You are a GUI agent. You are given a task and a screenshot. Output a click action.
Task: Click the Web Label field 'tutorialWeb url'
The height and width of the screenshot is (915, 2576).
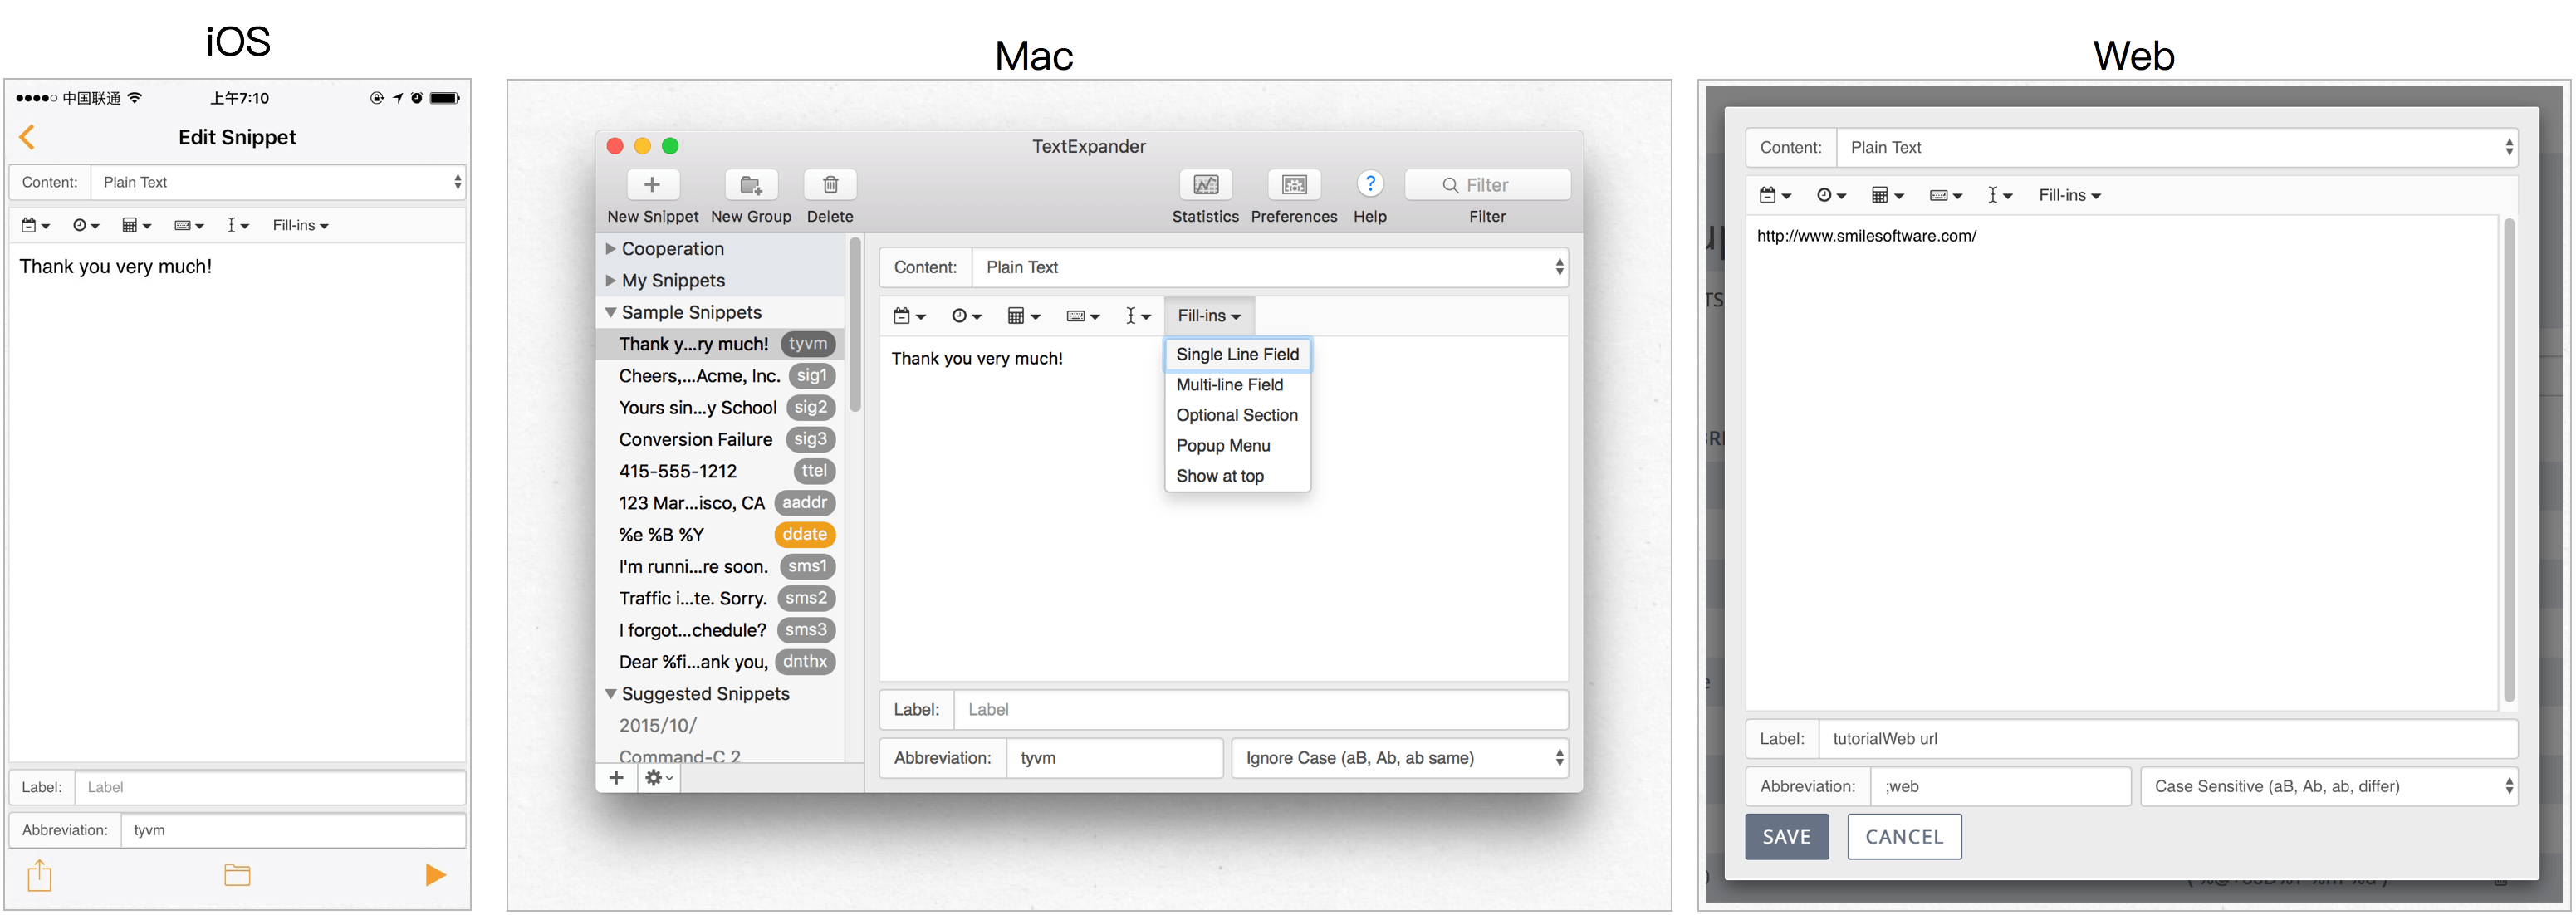coord(2168,740)
